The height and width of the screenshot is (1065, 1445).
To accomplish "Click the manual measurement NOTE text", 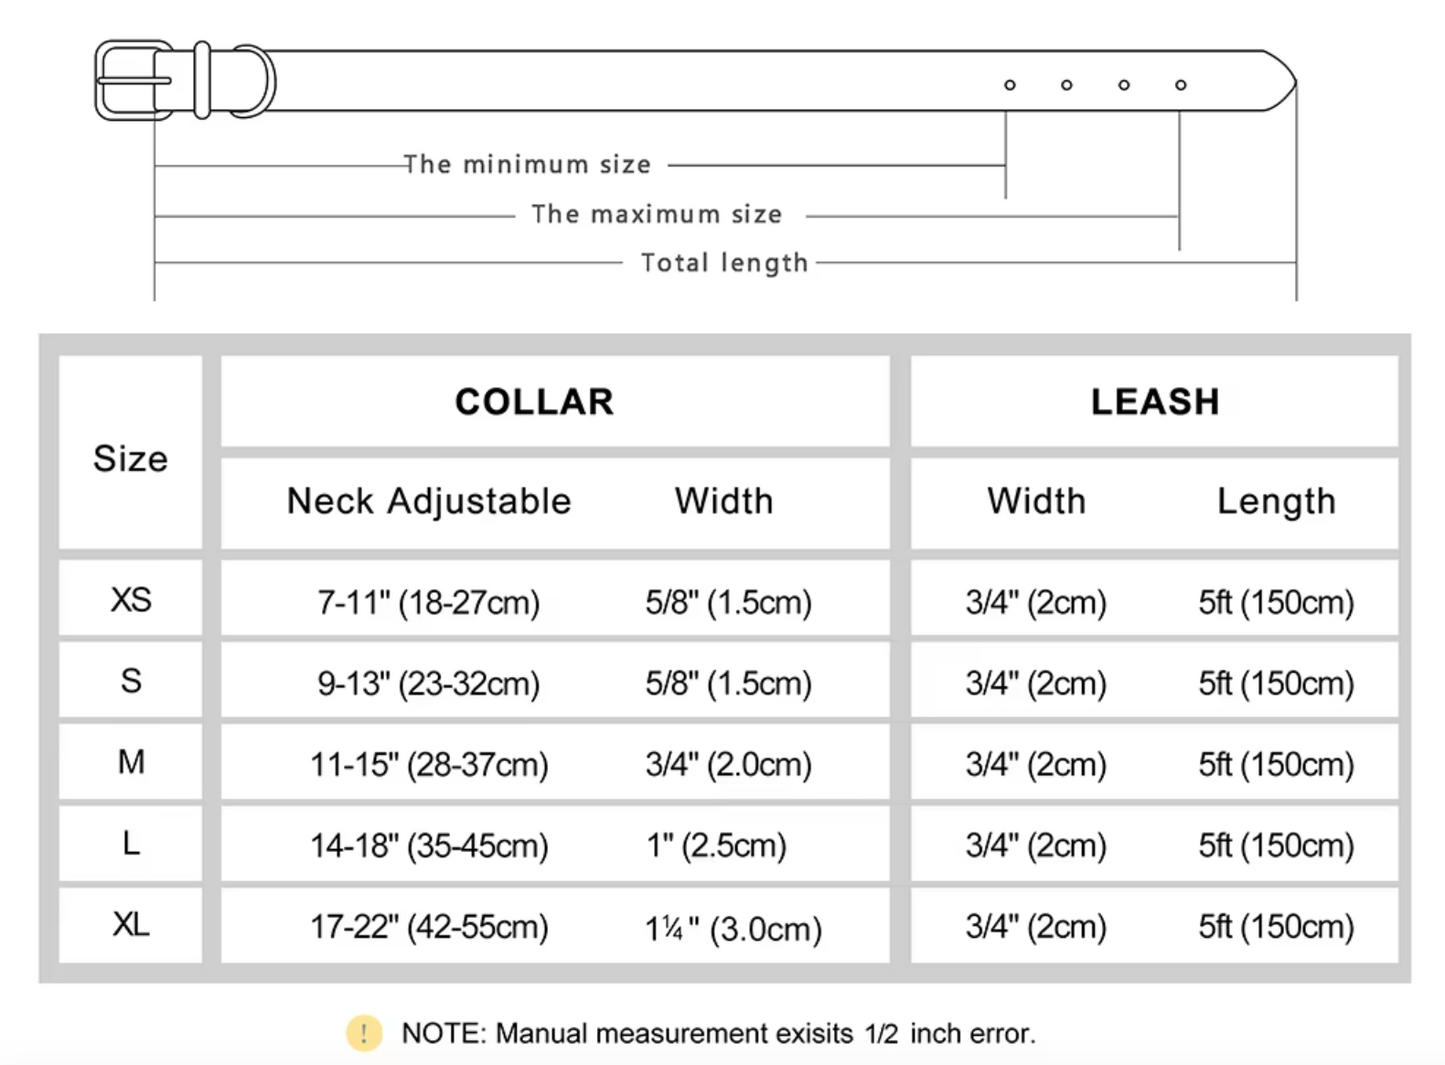I will pyautogui.click(x=718, y=1033).
